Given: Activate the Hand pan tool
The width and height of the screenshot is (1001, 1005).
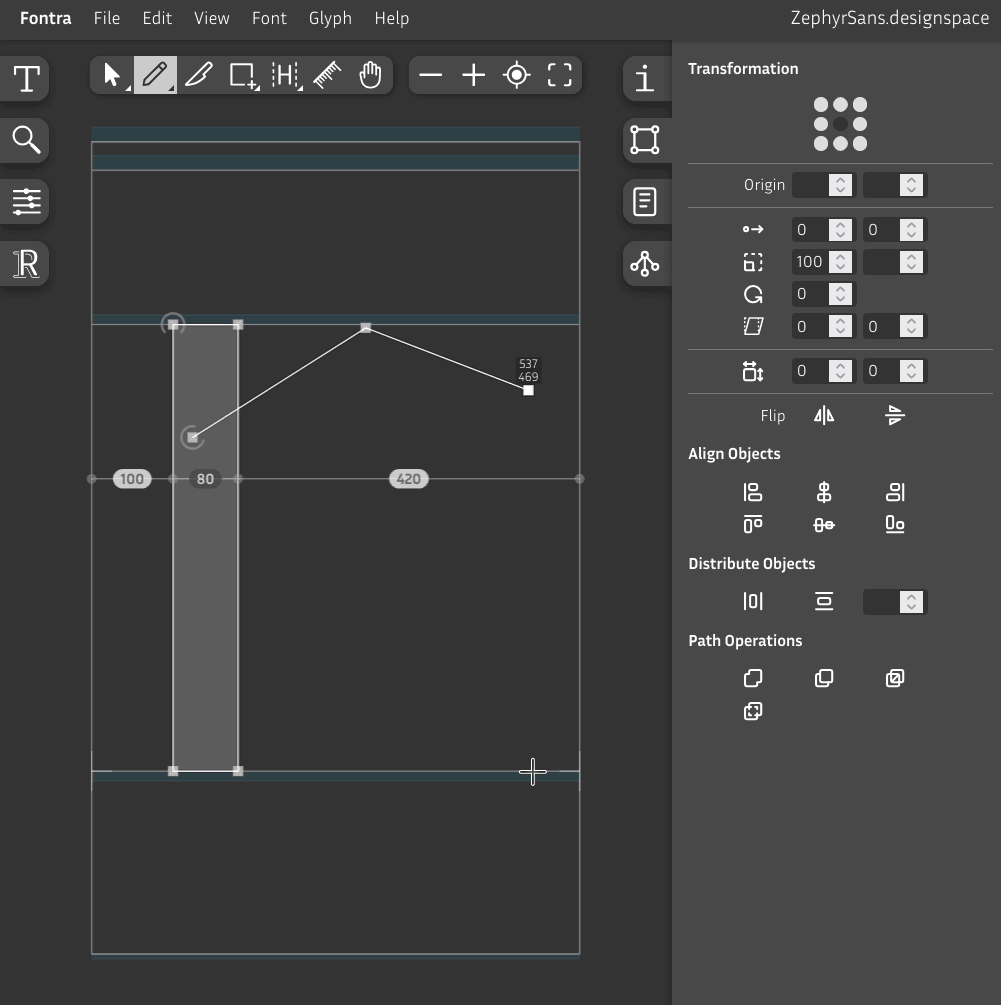Looking at the screenshot, I should [x=370, y=75].
